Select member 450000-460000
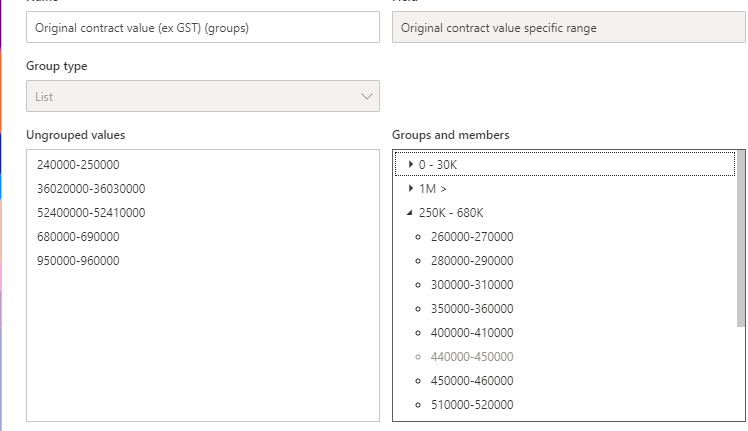The image size is (748, 431). 472,380
